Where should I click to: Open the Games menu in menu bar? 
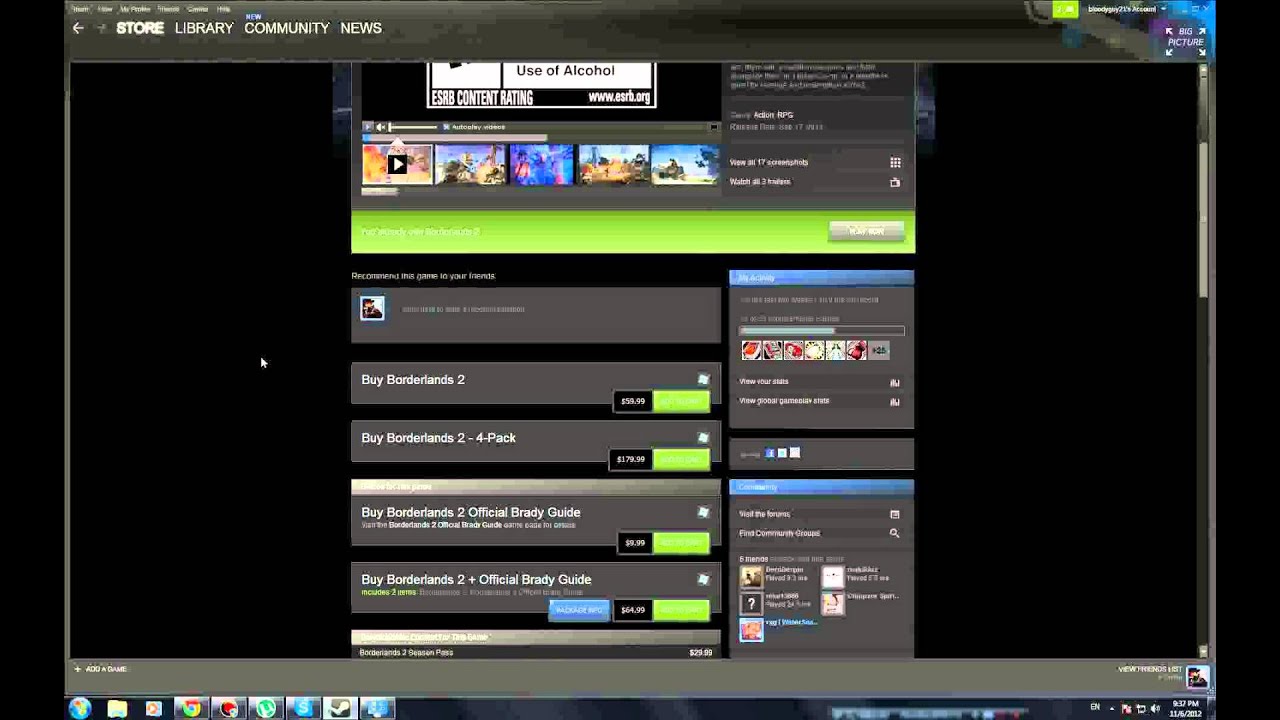[x=197, y=9]
